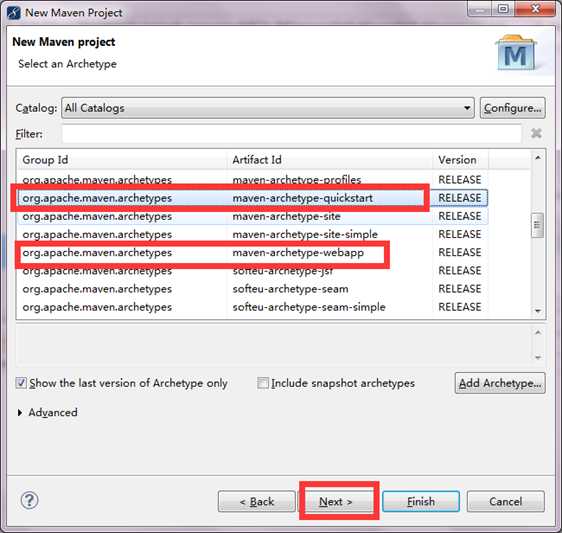Sort by the Version column header

click(460, 160)
